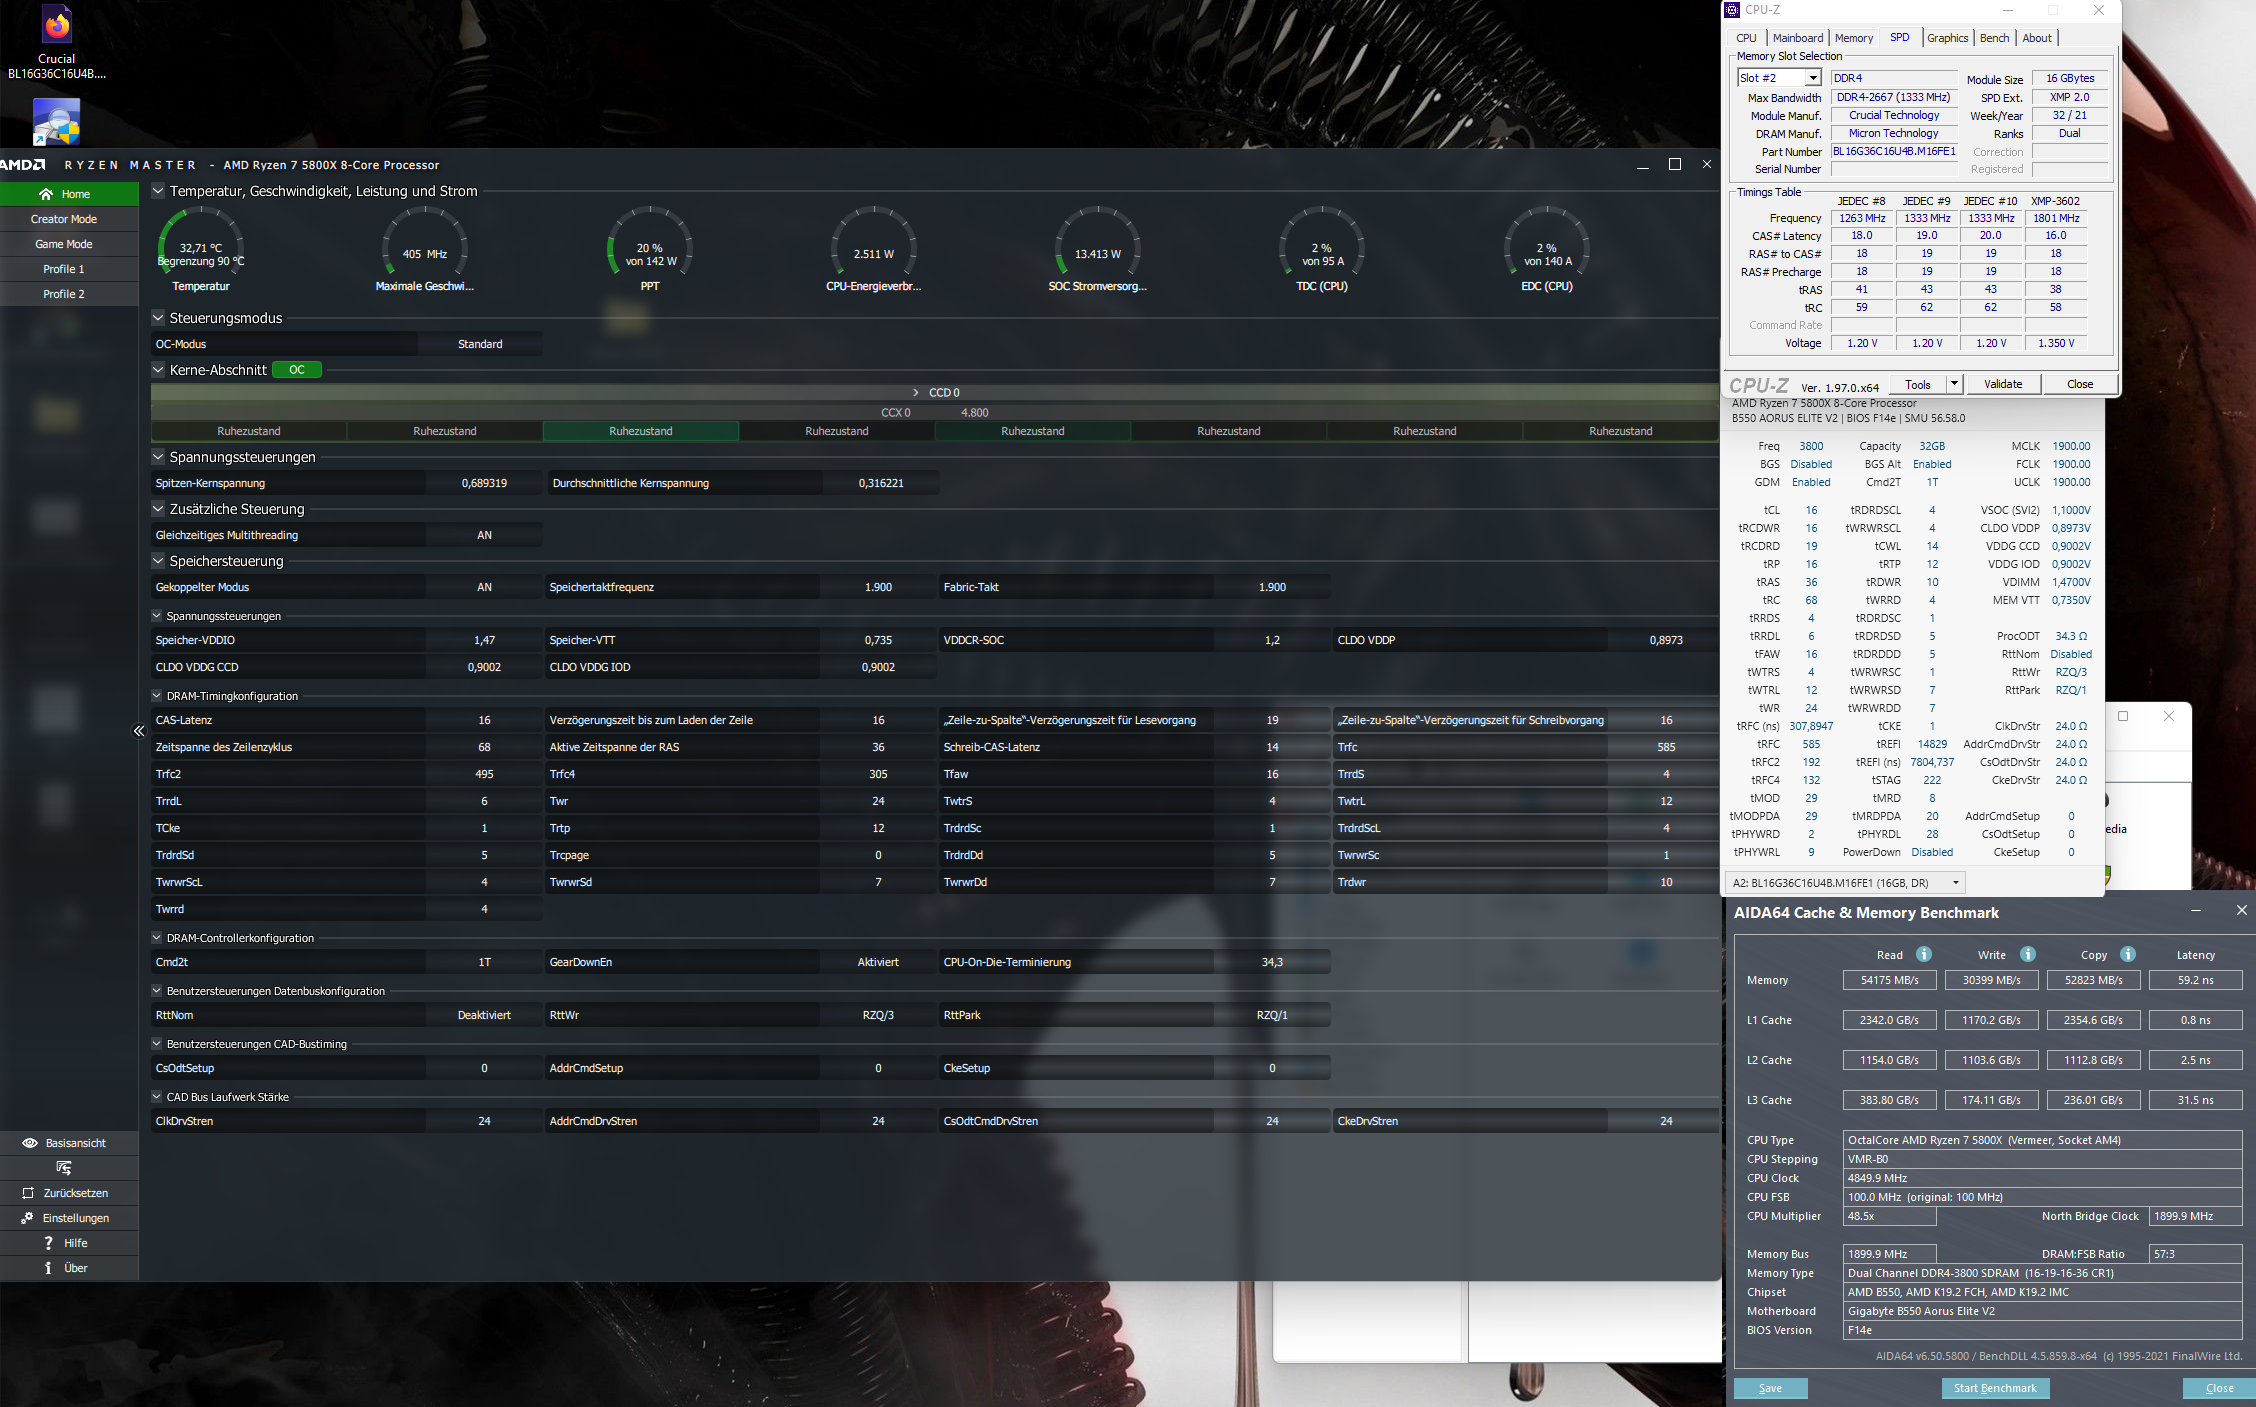Click the Read info icon in AIDA64
The image size is (2256, 1407).
(1923, 954)
